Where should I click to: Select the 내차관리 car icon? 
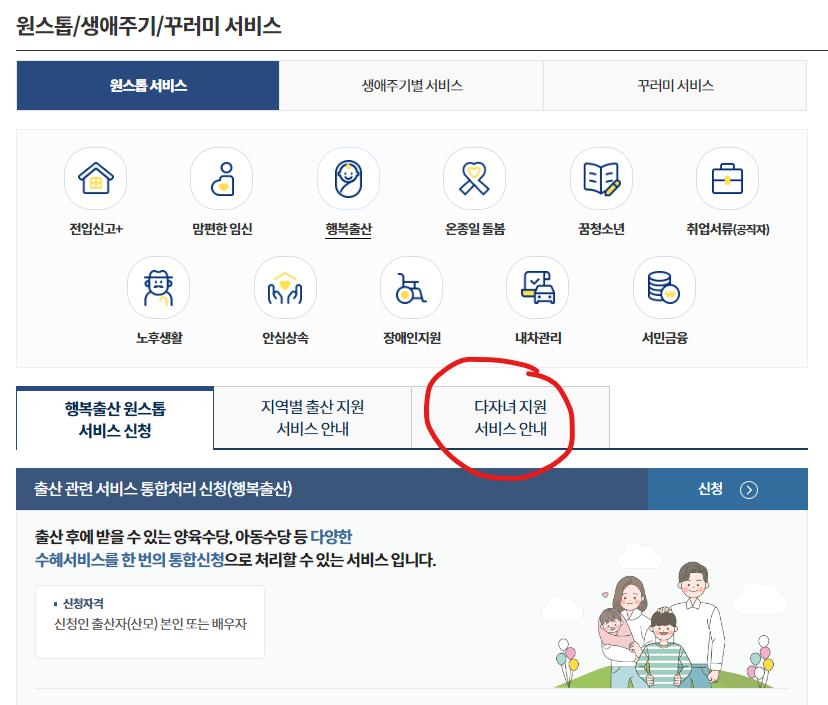click(x=537, y=288)
